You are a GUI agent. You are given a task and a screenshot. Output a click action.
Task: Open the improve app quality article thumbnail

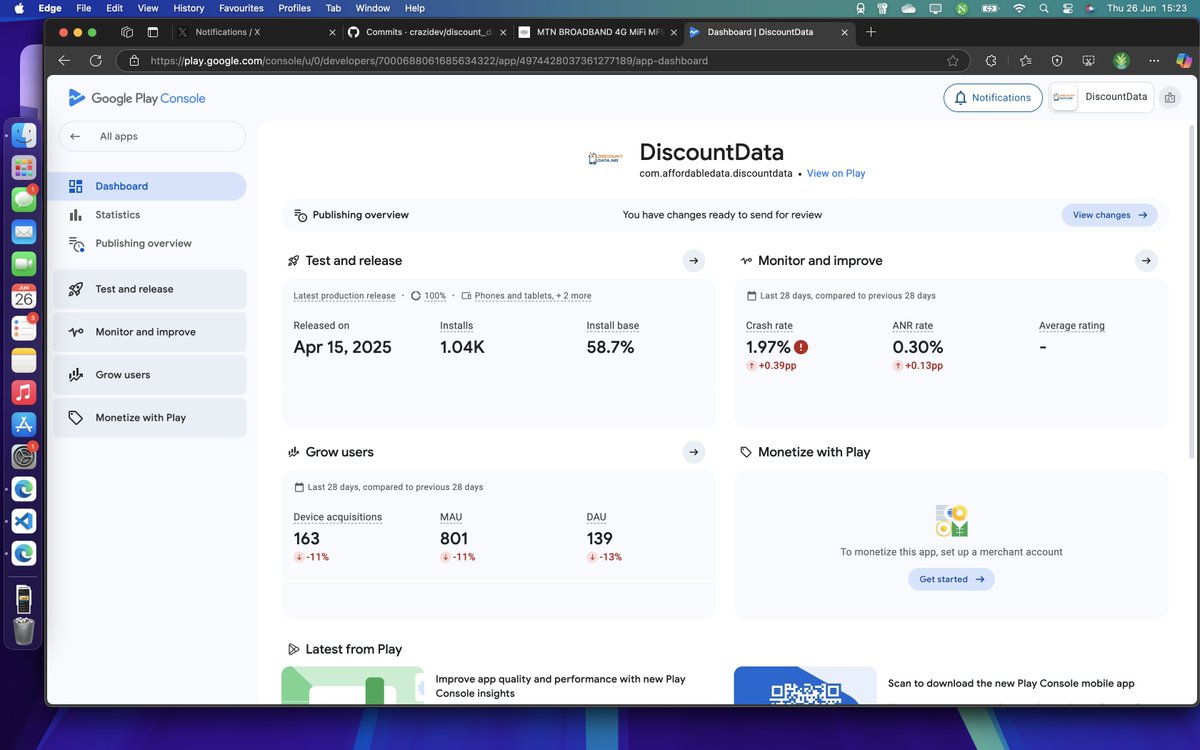pos(353,685)
